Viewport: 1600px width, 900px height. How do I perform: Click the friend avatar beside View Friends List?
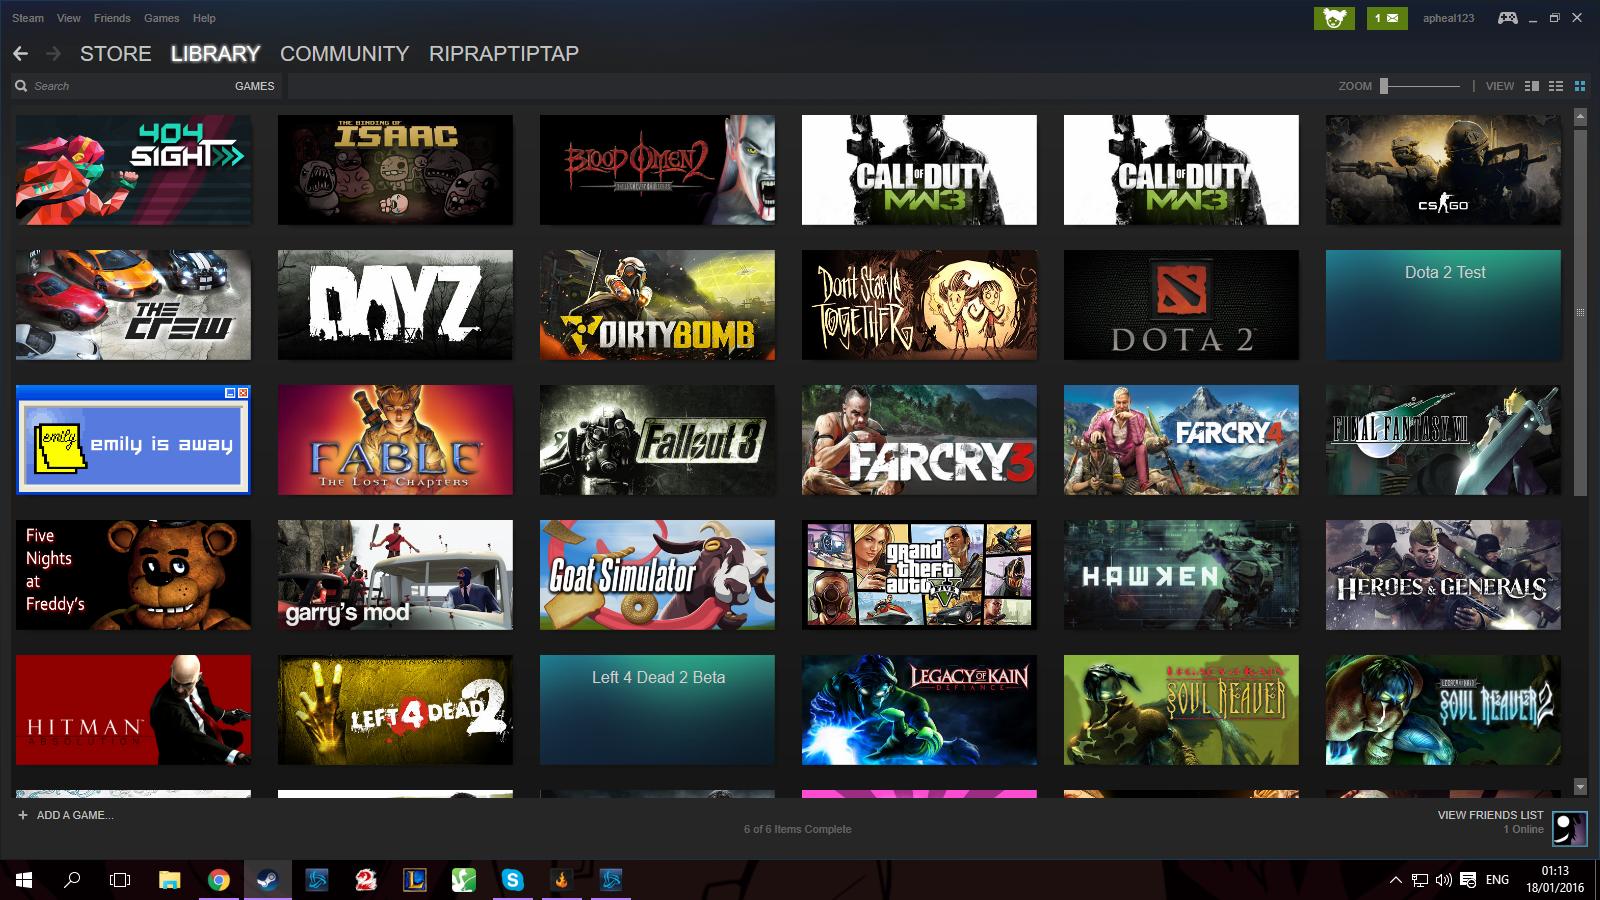click(1569, 828)
